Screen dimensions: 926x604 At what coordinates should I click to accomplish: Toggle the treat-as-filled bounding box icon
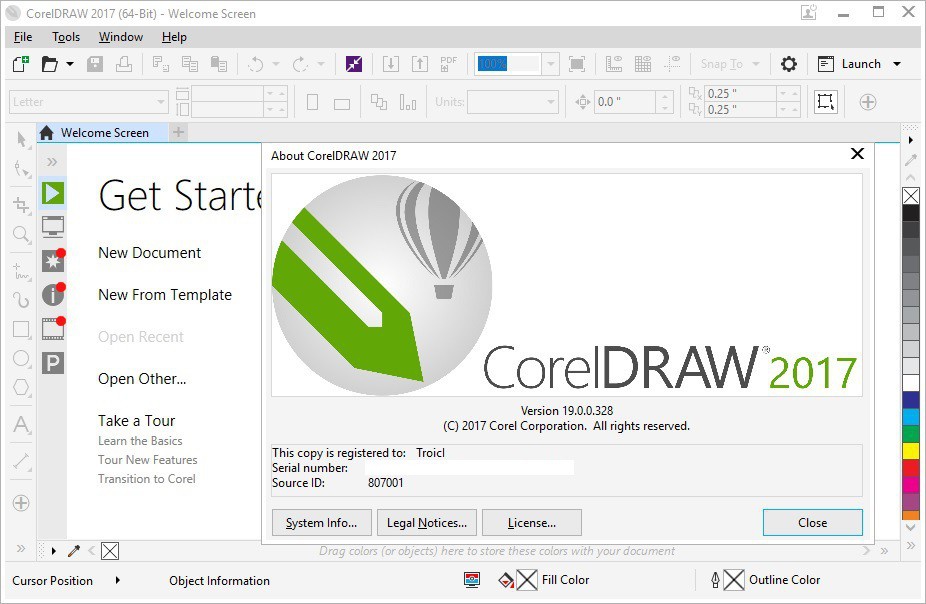point(825,102)
